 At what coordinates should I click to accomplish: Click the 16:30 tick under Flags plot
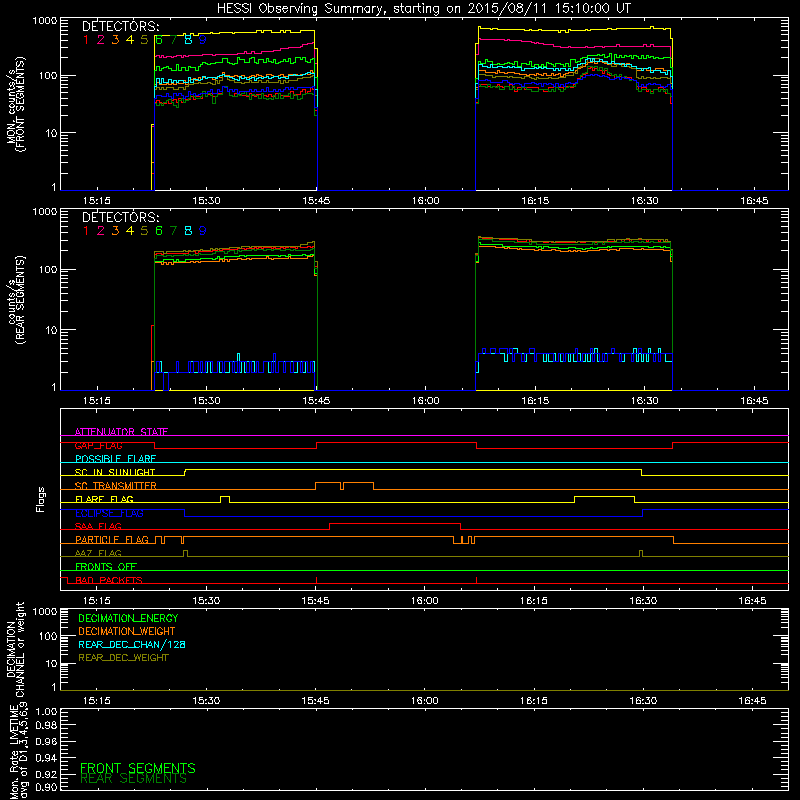tap(643, 601)
